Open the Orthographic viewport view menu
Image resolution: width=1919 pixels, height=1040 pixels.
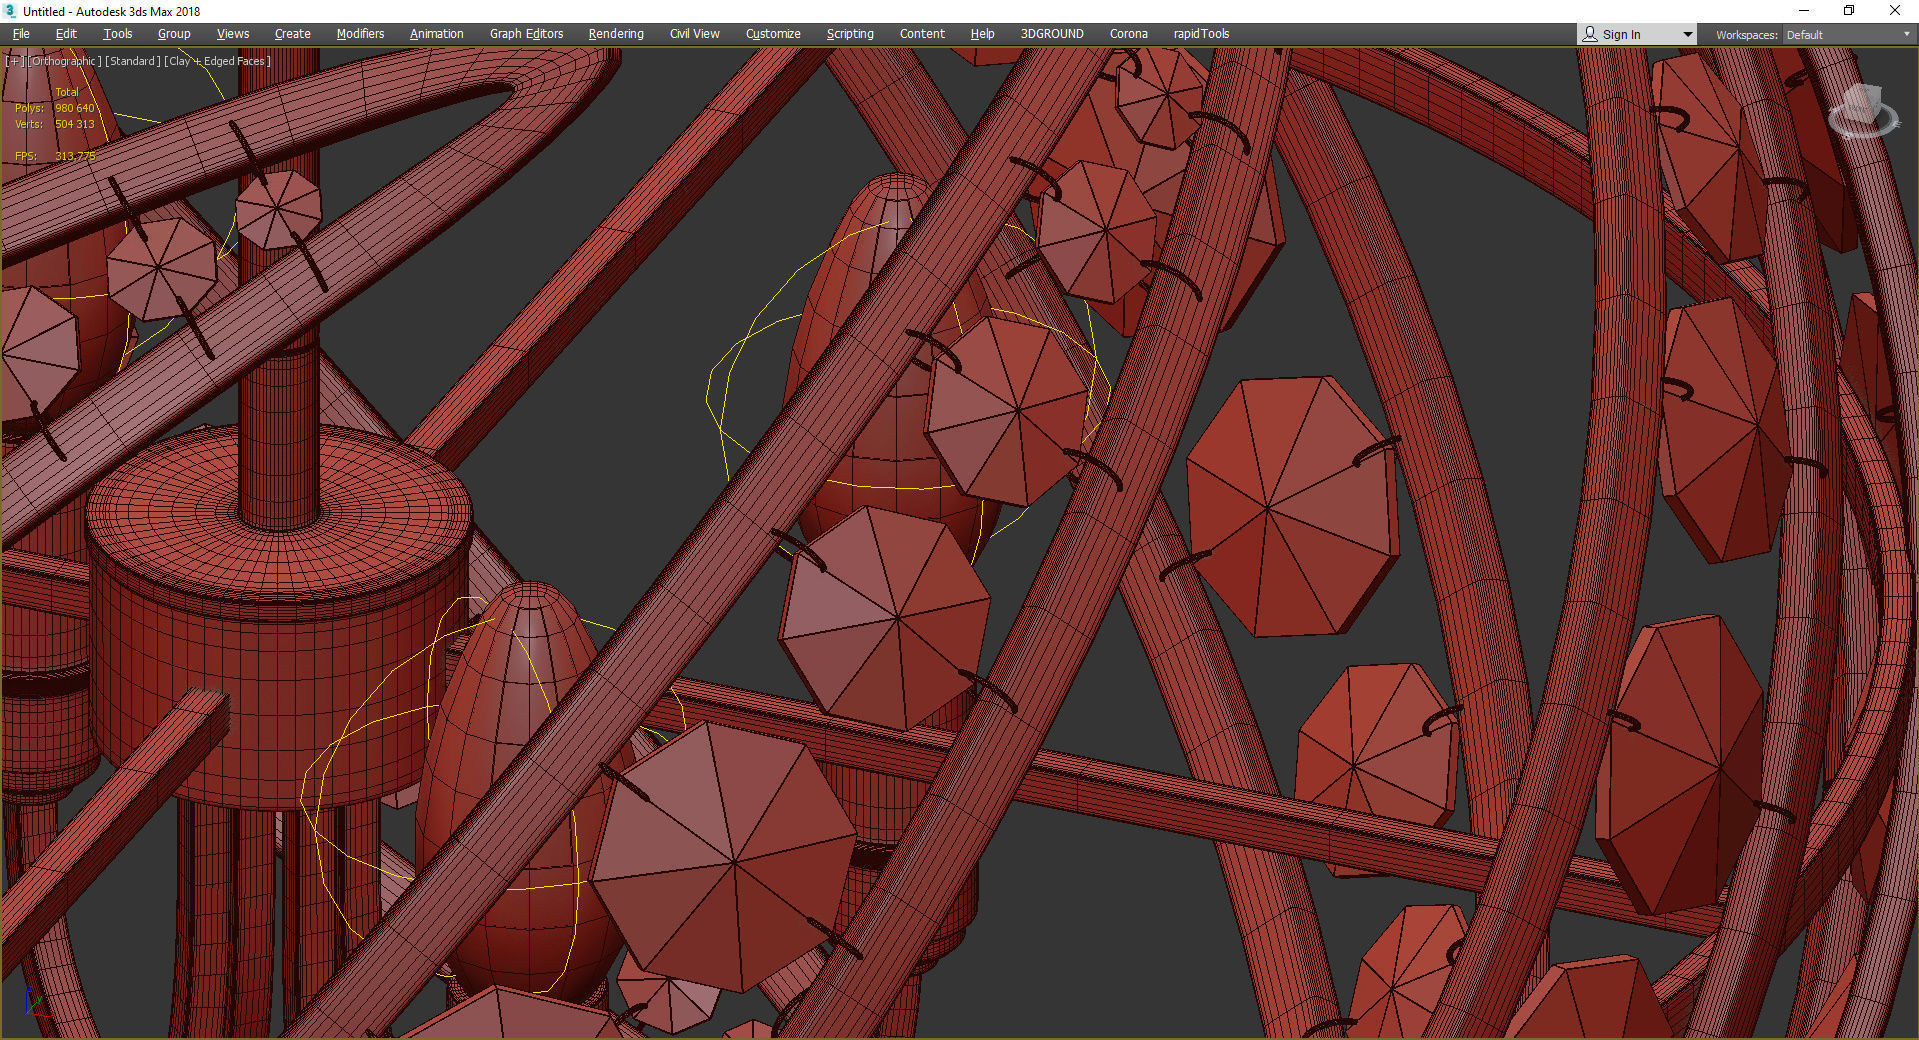[64, 61]
